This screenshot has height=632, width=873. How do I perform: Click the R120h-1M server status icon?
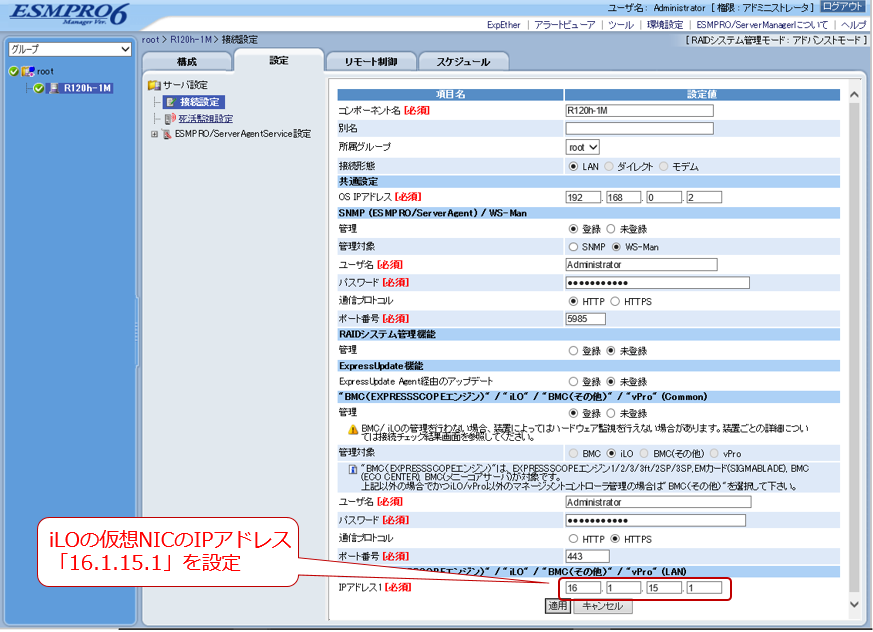(x=38, y=88)
